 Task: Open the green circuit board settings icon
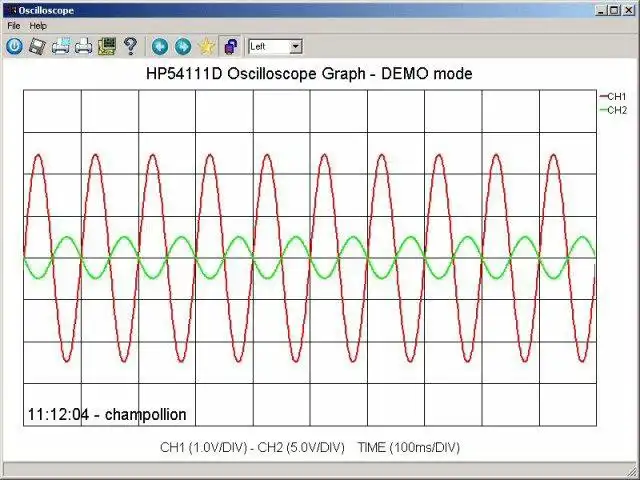coord(107,46)
